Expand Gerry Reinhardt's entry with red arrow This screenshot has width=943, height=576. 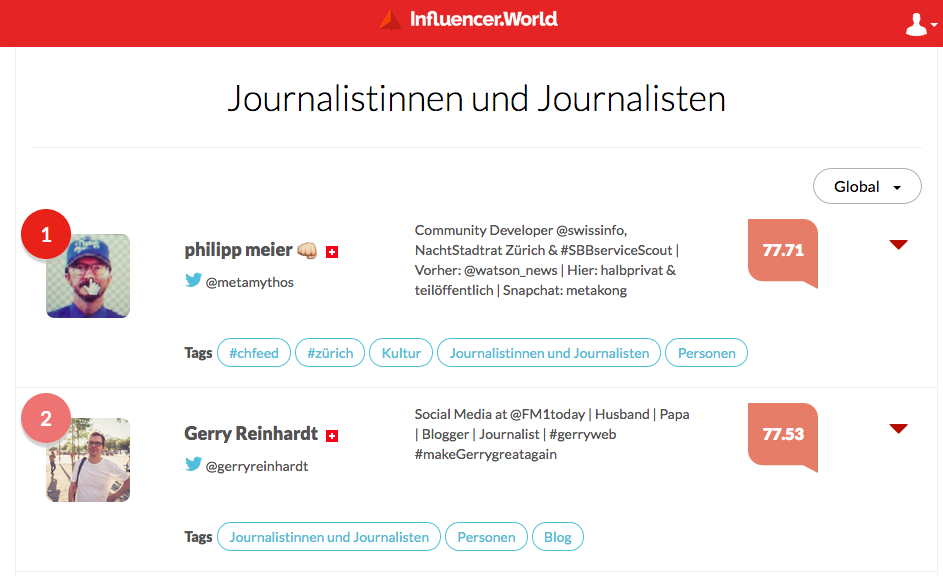coord(898,429)
